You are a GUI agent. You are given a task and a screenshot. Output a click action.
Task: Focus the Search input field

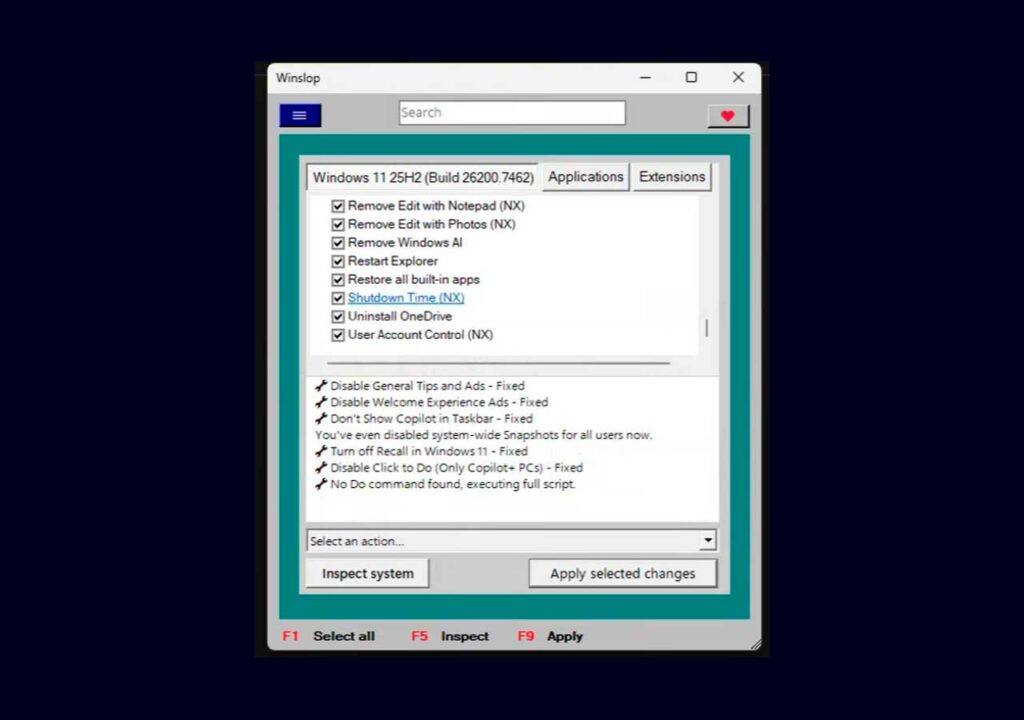click(x=512, y=113)
